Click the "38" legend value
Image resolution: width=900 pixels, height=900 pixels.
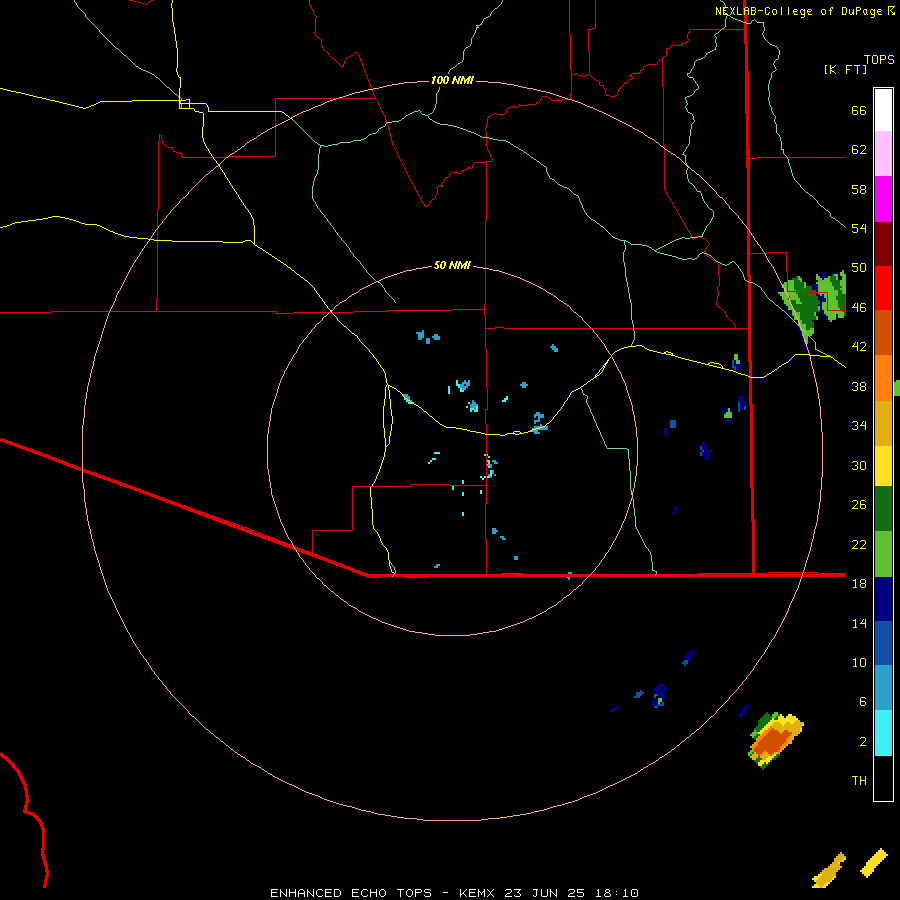click(x=859, y=387)
